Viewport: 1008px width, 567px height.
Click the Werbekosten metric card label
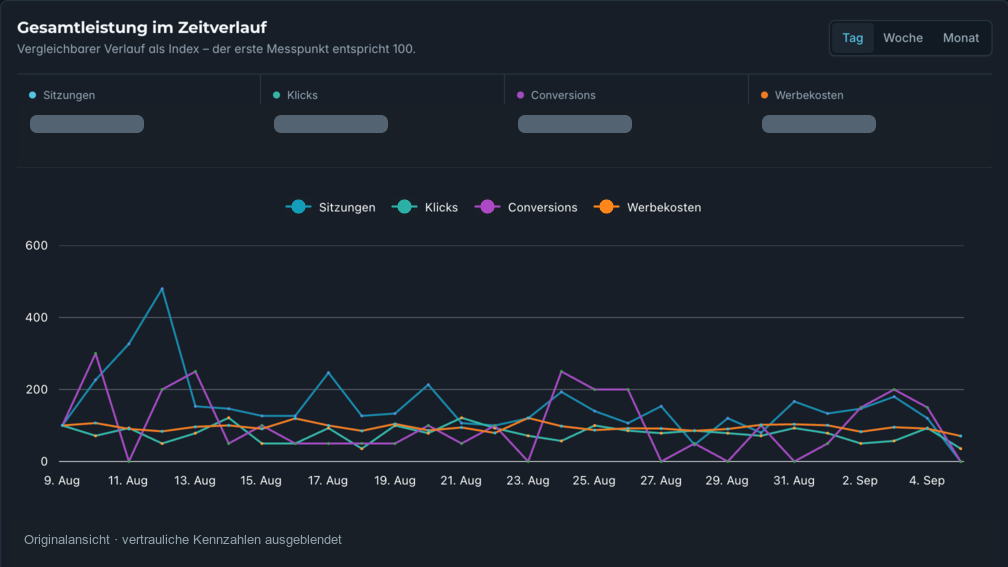tap(809, 95)
